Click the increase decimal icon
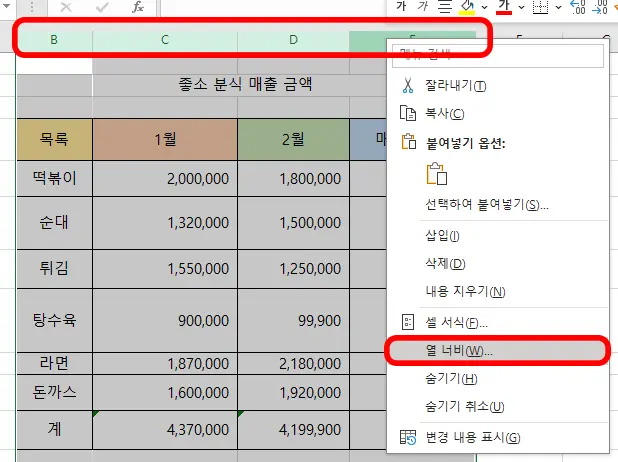Image resolution: width=618 pixels, height=462 pixels. pyautogui.click(x=578, y=7)
